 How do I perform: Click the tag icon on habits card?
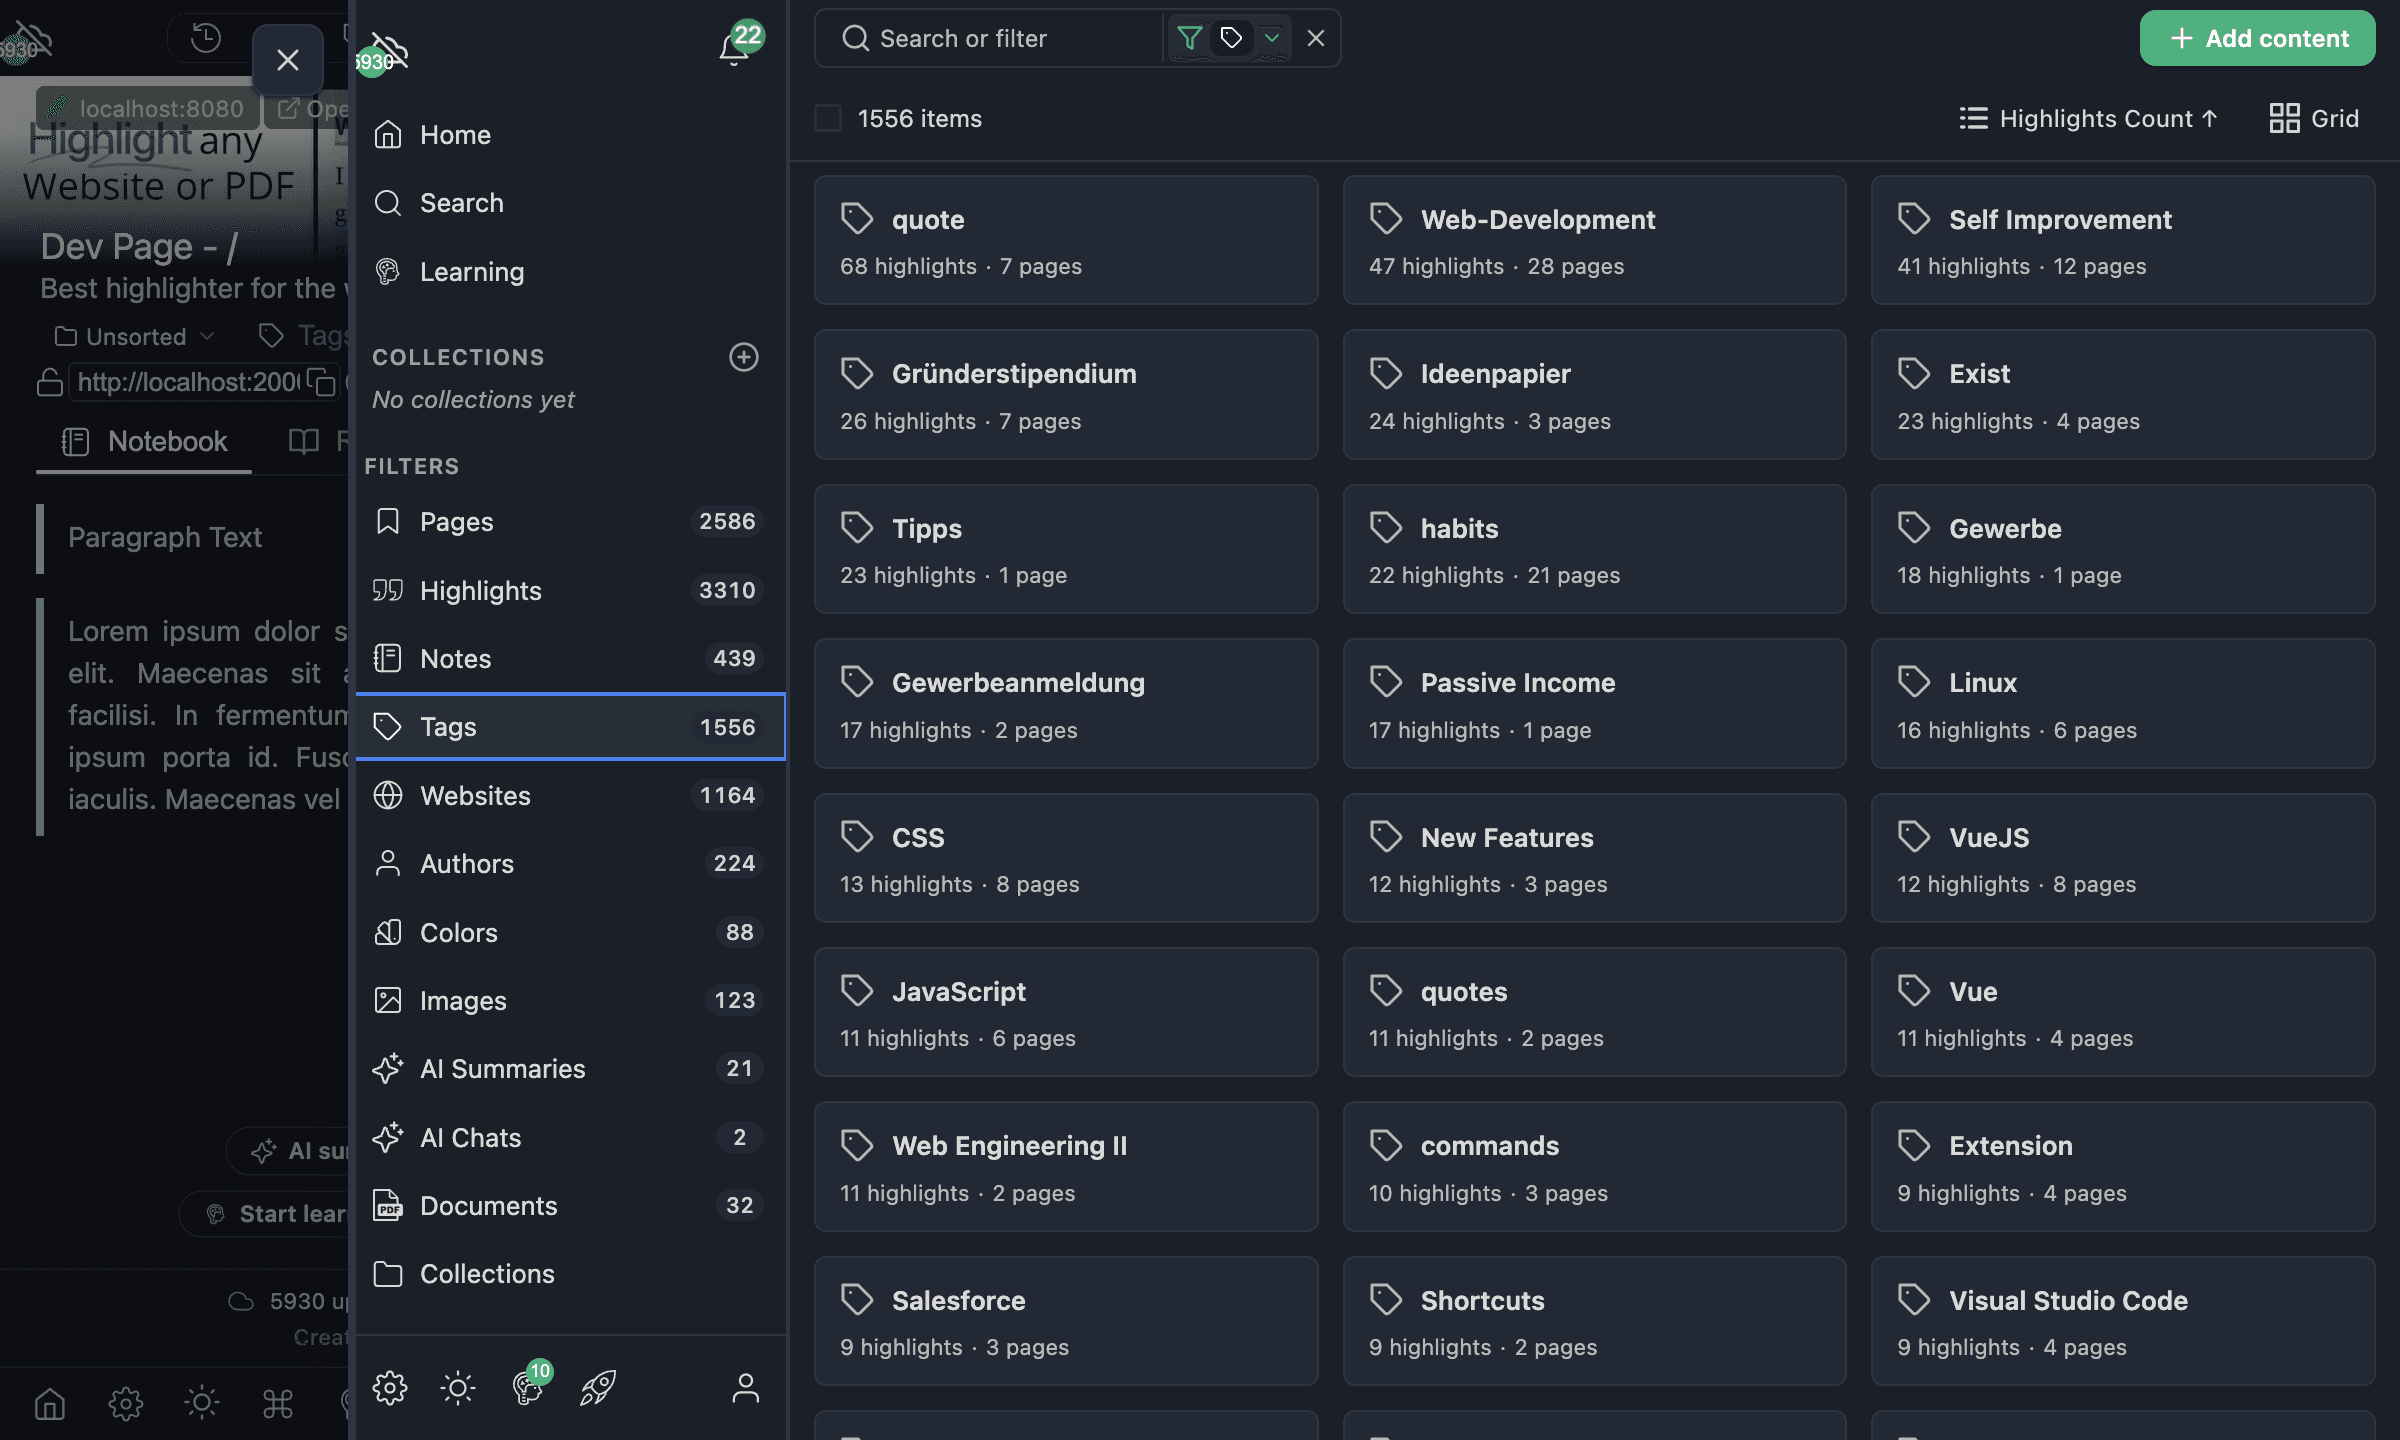(x=1386, y=527)
